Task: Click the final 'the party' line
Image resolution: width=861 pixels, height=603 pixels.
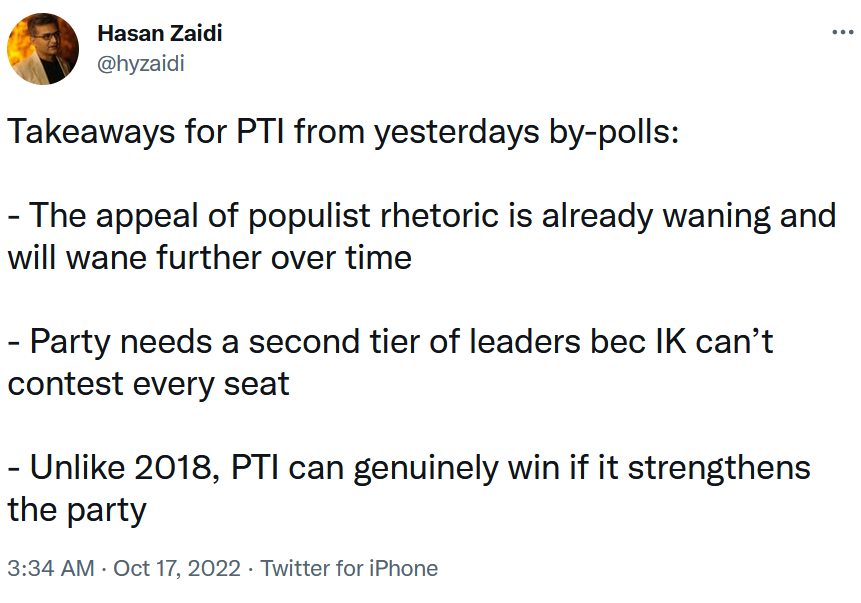Action: [77, 510]
